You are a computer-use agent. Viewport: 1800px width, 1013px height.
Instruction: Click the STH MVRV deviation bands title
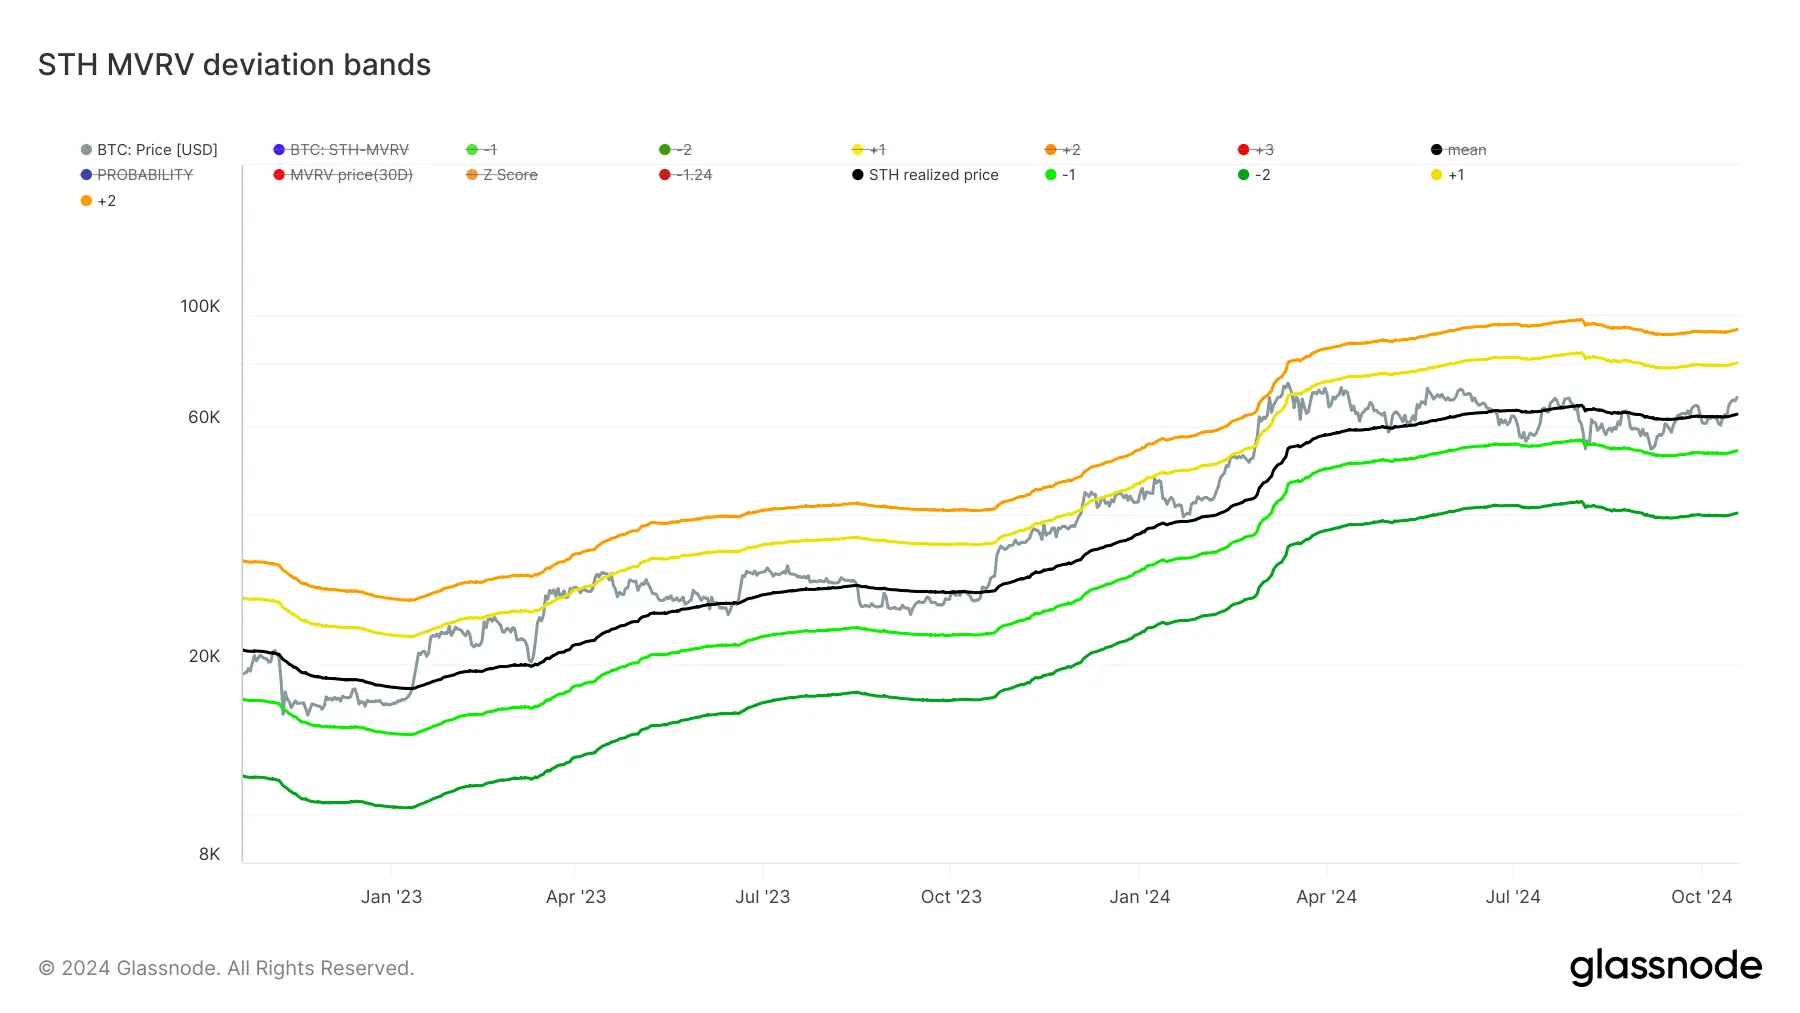pos(234,65)
